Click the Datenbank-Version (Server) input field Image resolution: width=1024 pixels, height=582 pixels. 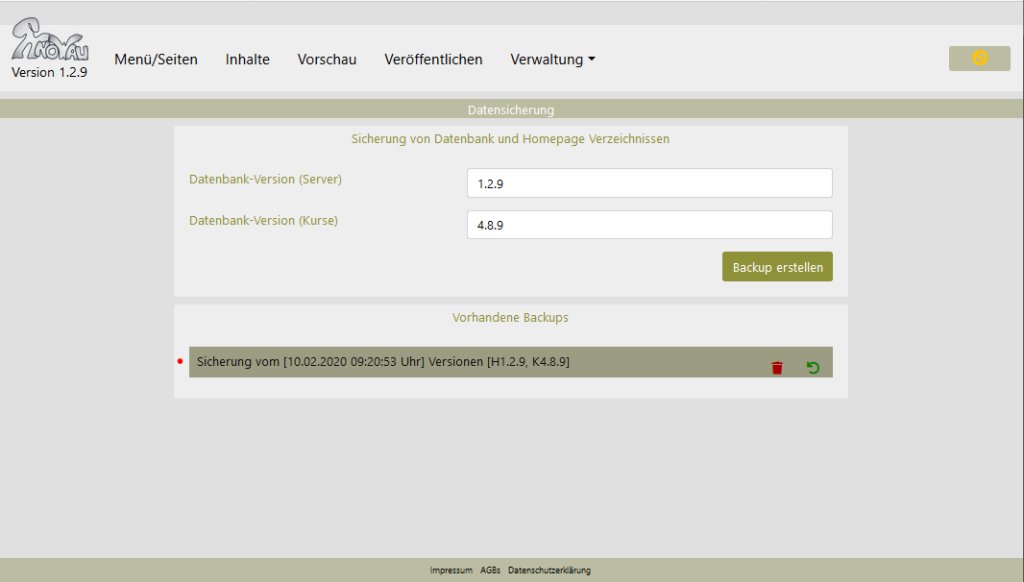tap(649, 184)
